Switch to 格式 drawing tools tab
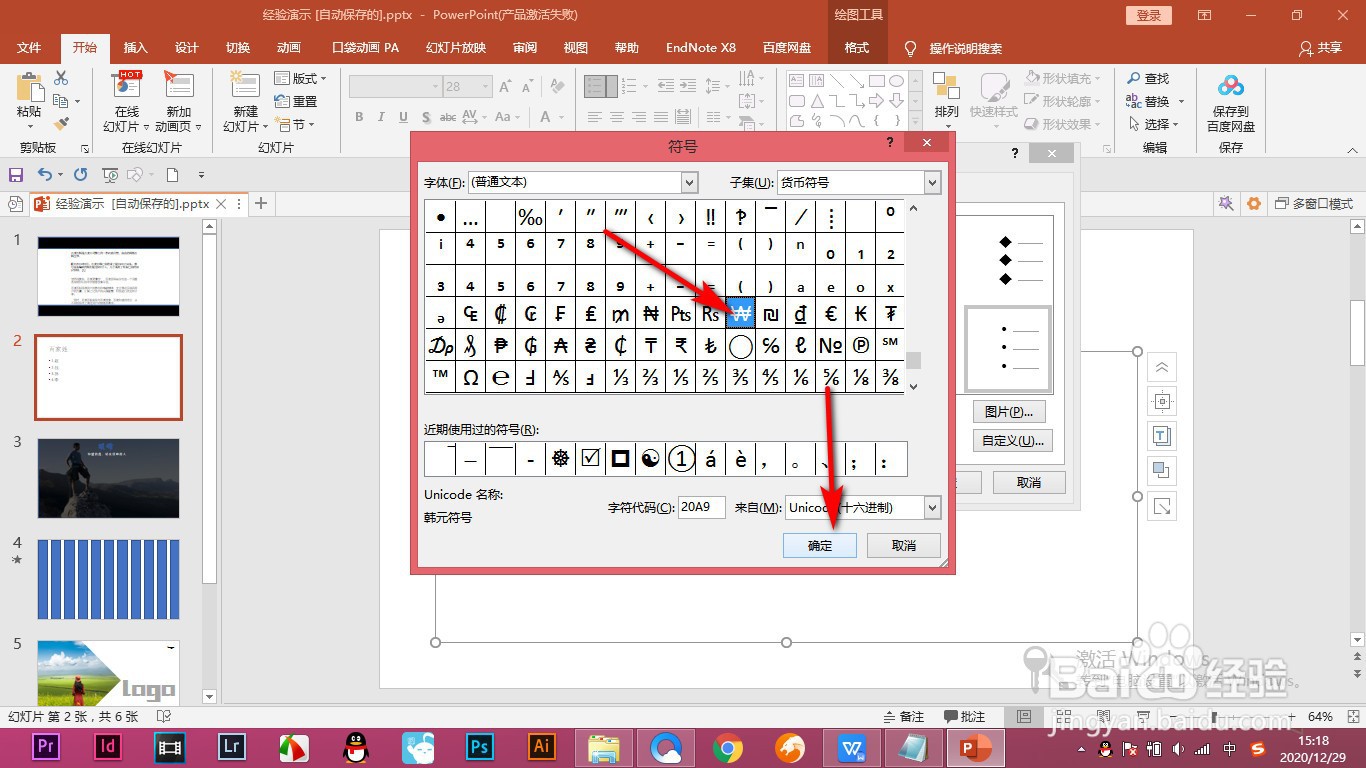The width and height of the screenshot is (1366, 768). [x=857, y=48]
